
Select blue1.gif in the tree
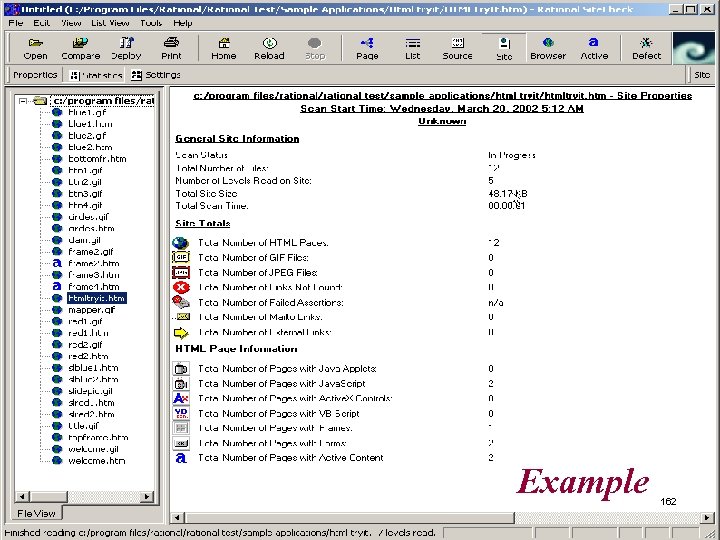[x=87, y=112]
